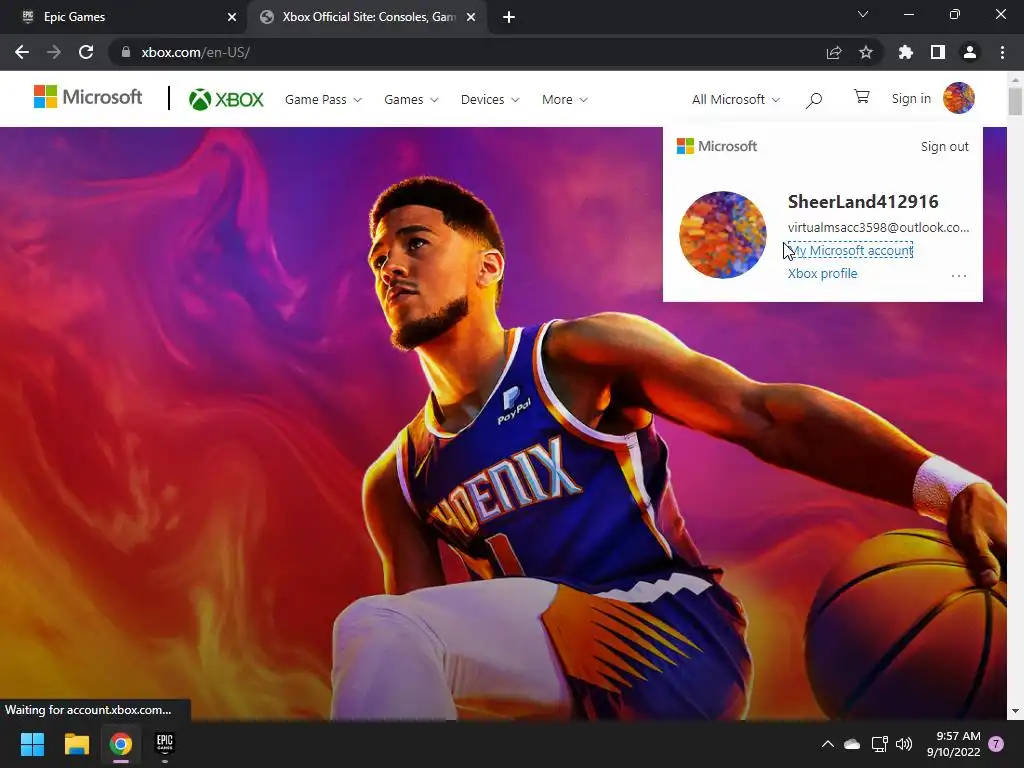Click the profile avatar in header
This screenshot has width=1024, height=768.
[959, 98]
